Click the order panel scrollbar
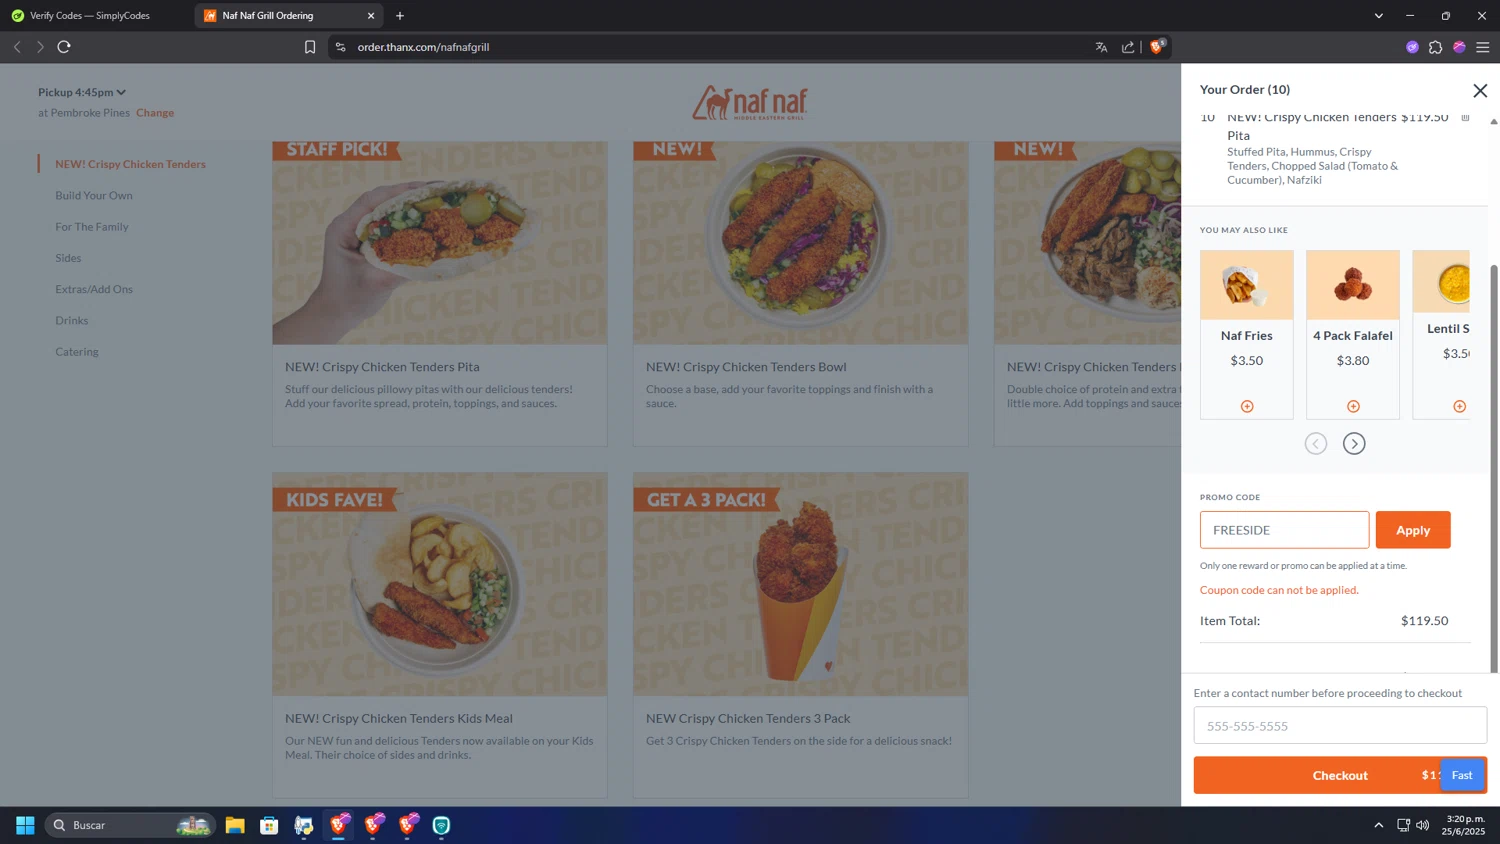Screen dimensions: 1500x844 click(x=1494, y=468)
